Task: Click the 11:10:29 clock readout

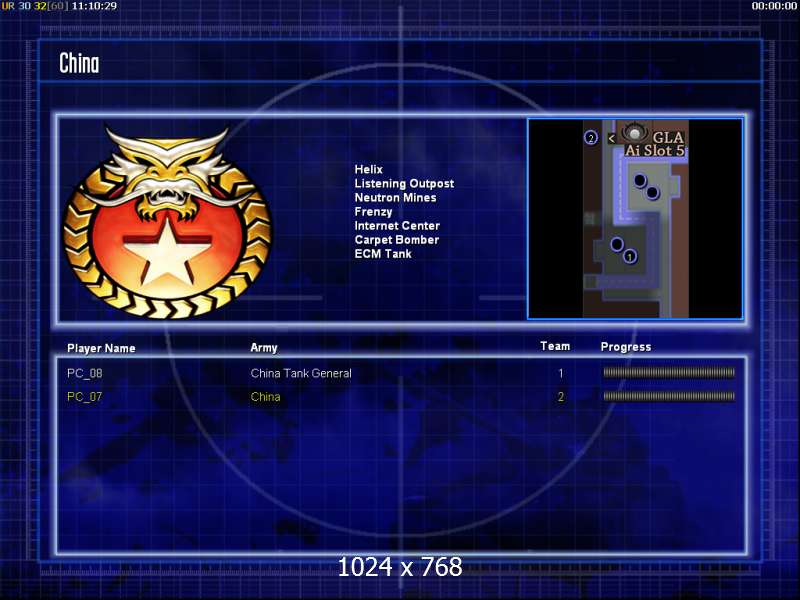Action: (94, 6)
